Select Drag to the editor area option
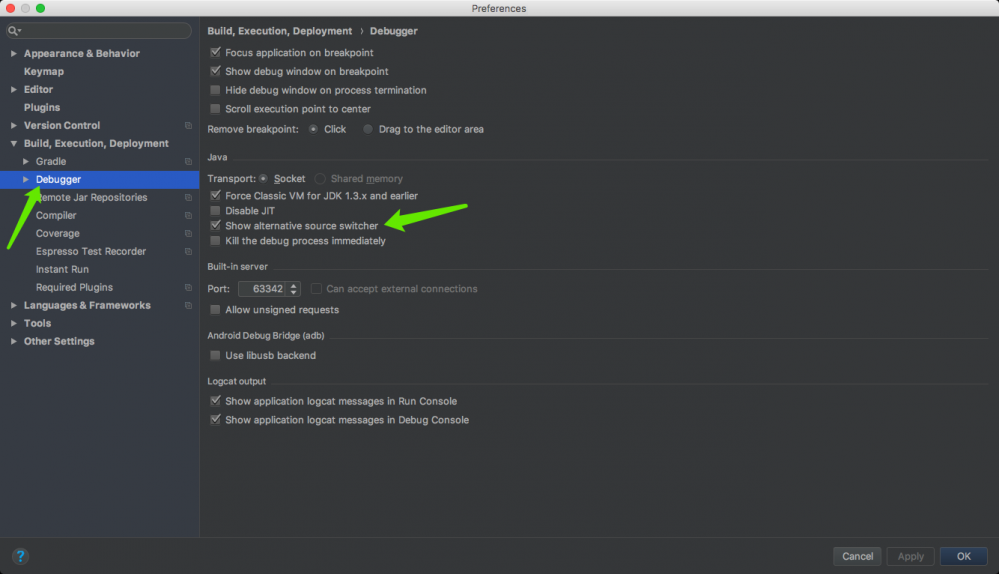Screen dimensions: 999x574 368,129
